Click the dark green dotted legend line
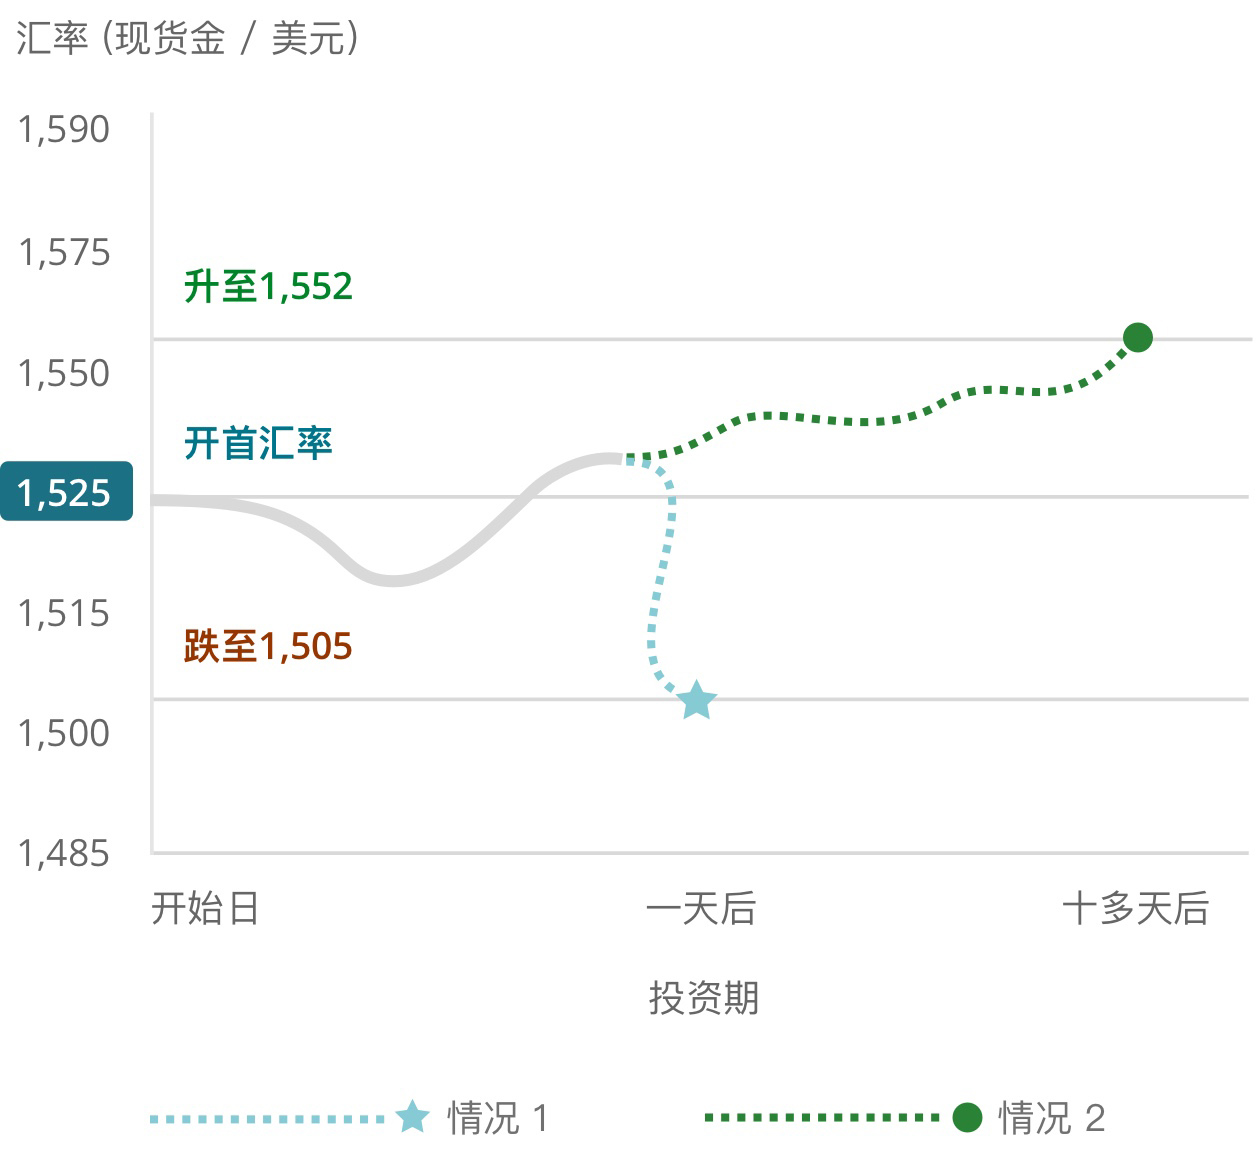 point(822,1117)
